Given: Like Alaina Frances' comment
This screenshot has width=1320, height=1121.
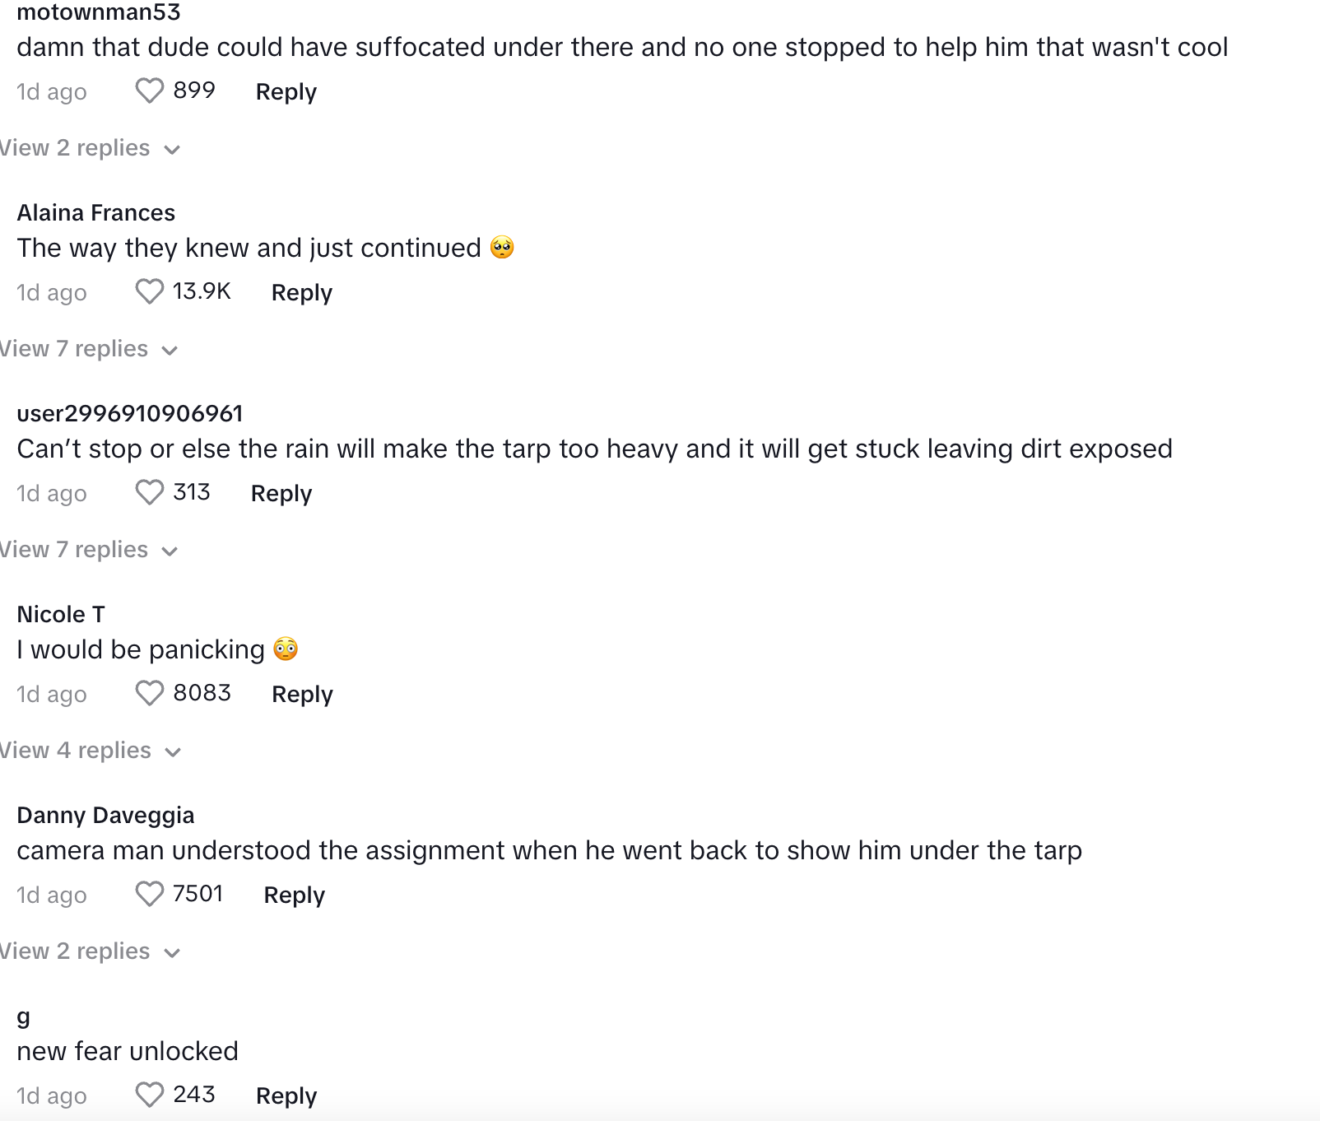Looking at the screenshot, I should click(x=149, y=292).
